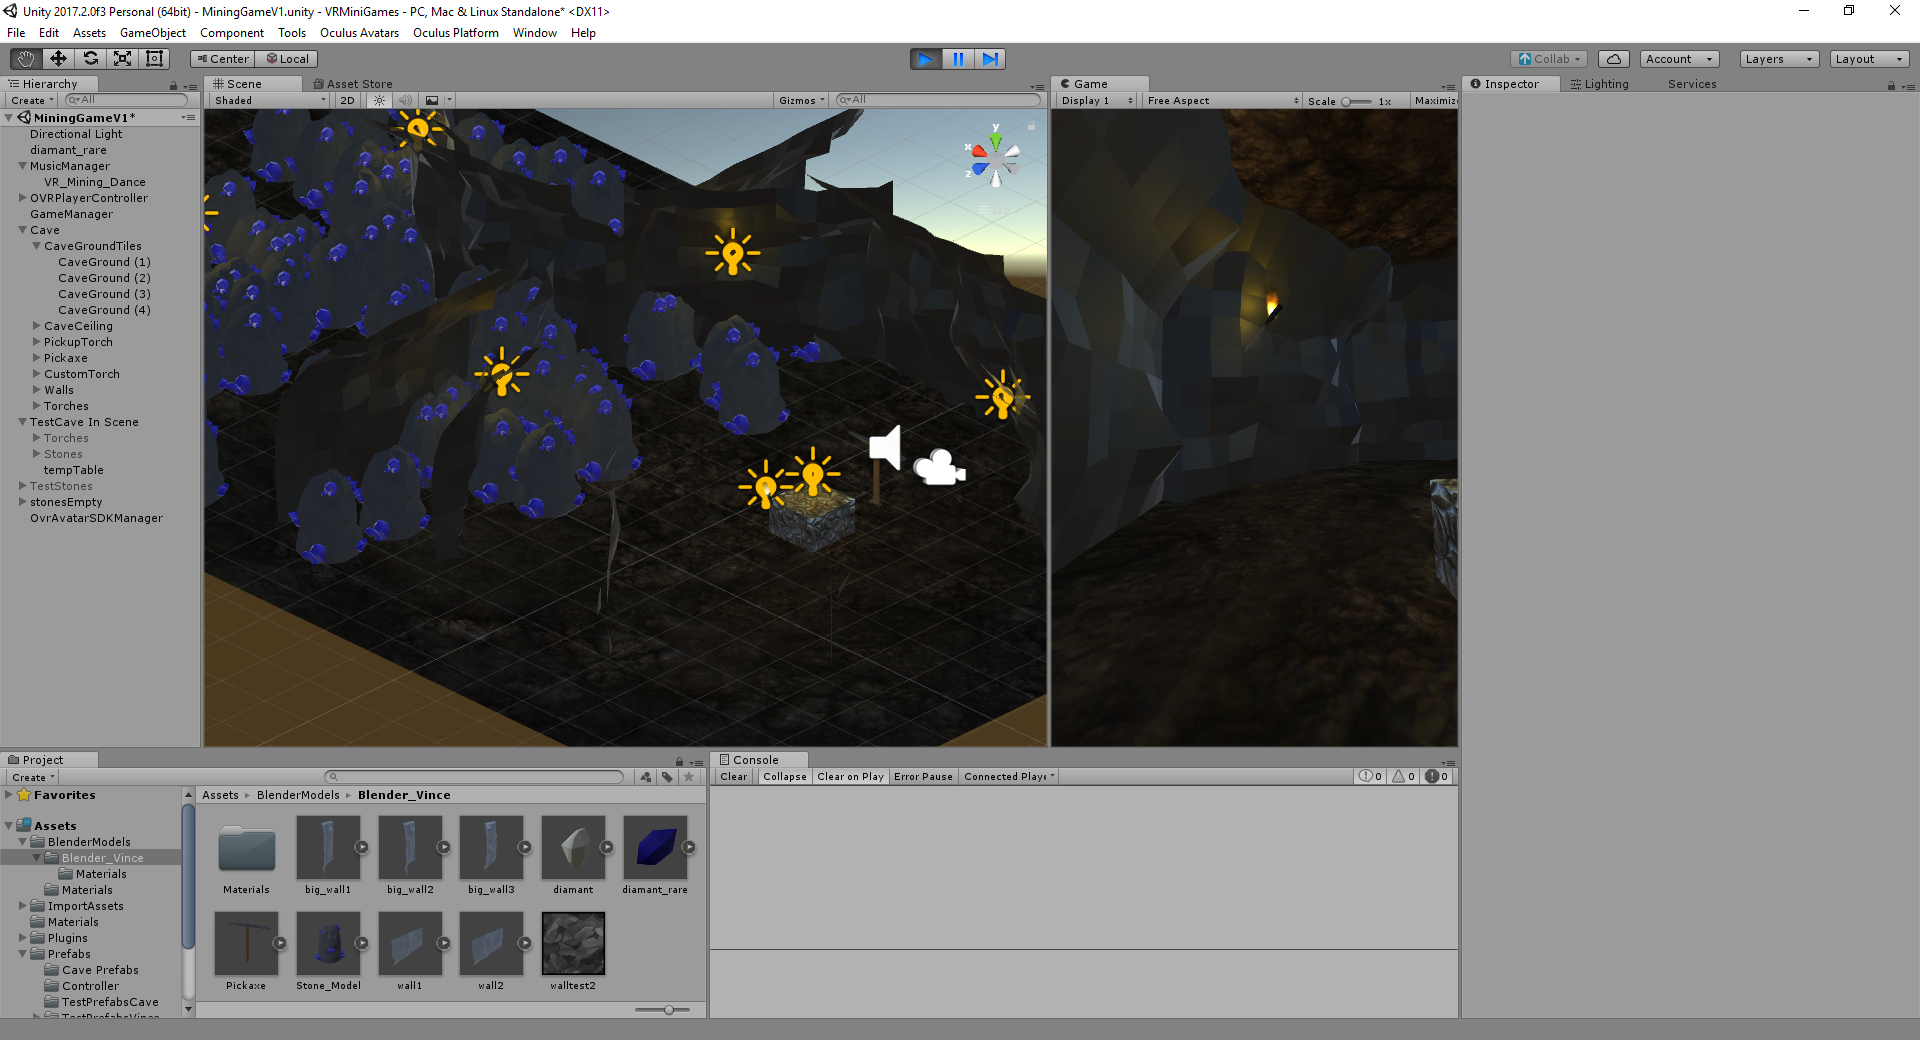Collapse the MusicManager hierarchy item
1920x1040 pixels.
[22, 166]
